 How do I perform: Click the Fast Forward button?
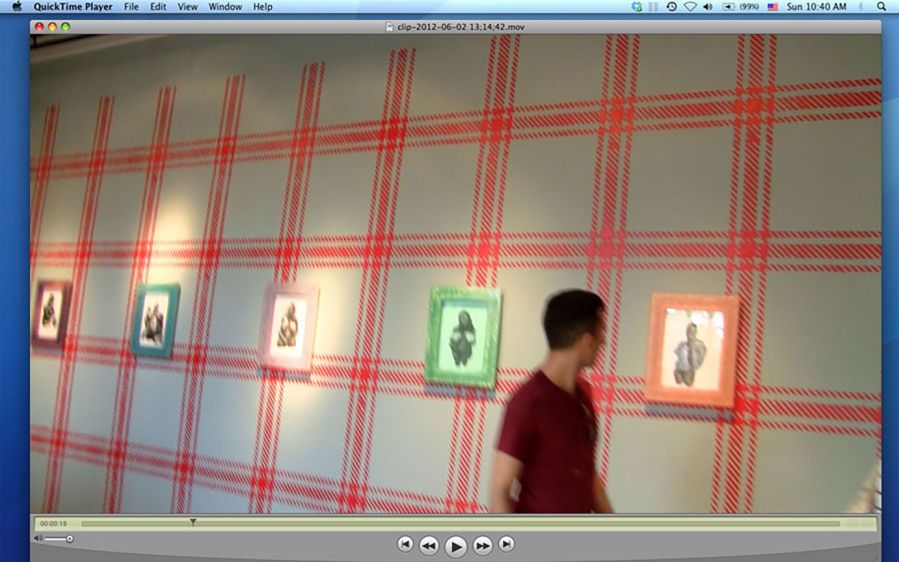482,545
